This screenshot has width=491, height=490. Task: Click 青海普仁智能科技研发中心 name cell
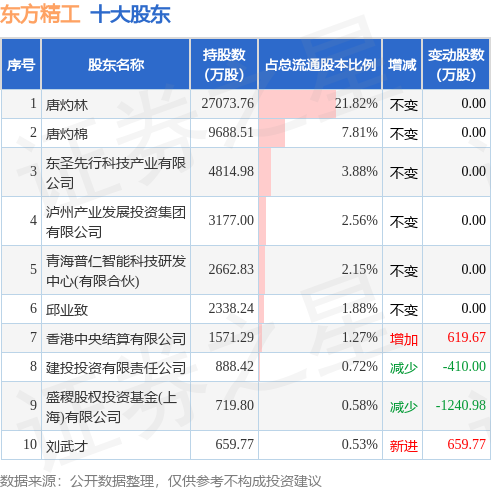coord(116,271)
